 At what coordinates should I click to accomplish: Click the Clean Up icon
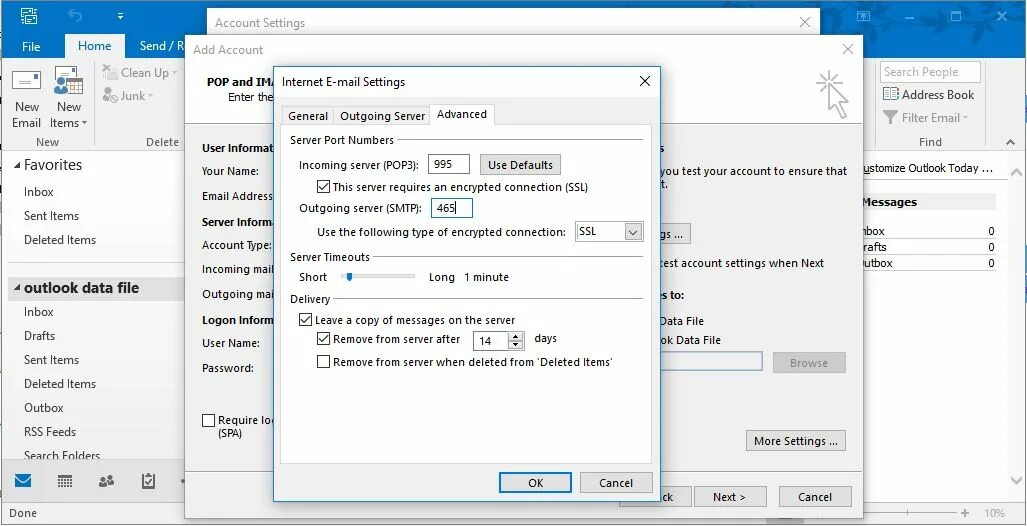tap(111, 73)
